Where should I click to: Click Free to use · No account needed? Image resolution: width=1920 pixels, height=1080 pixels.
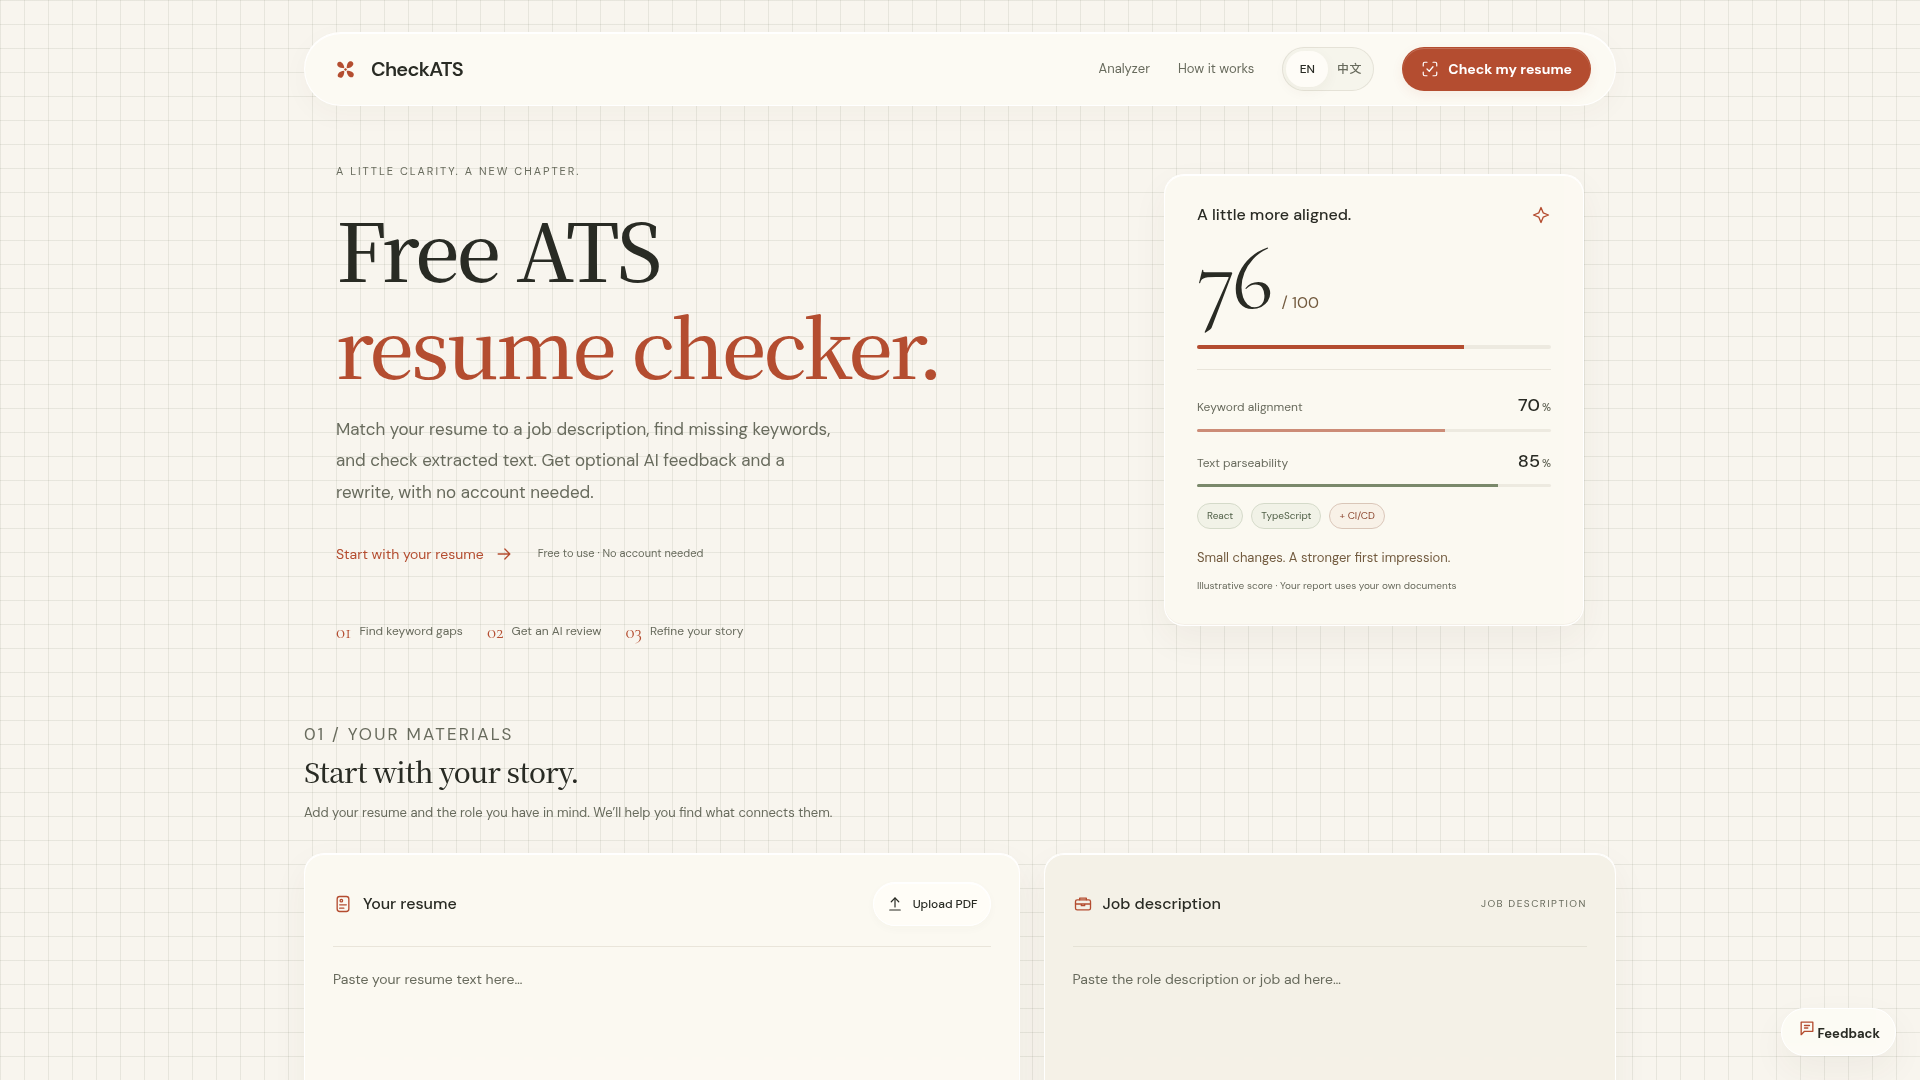(x=620, y=553)
